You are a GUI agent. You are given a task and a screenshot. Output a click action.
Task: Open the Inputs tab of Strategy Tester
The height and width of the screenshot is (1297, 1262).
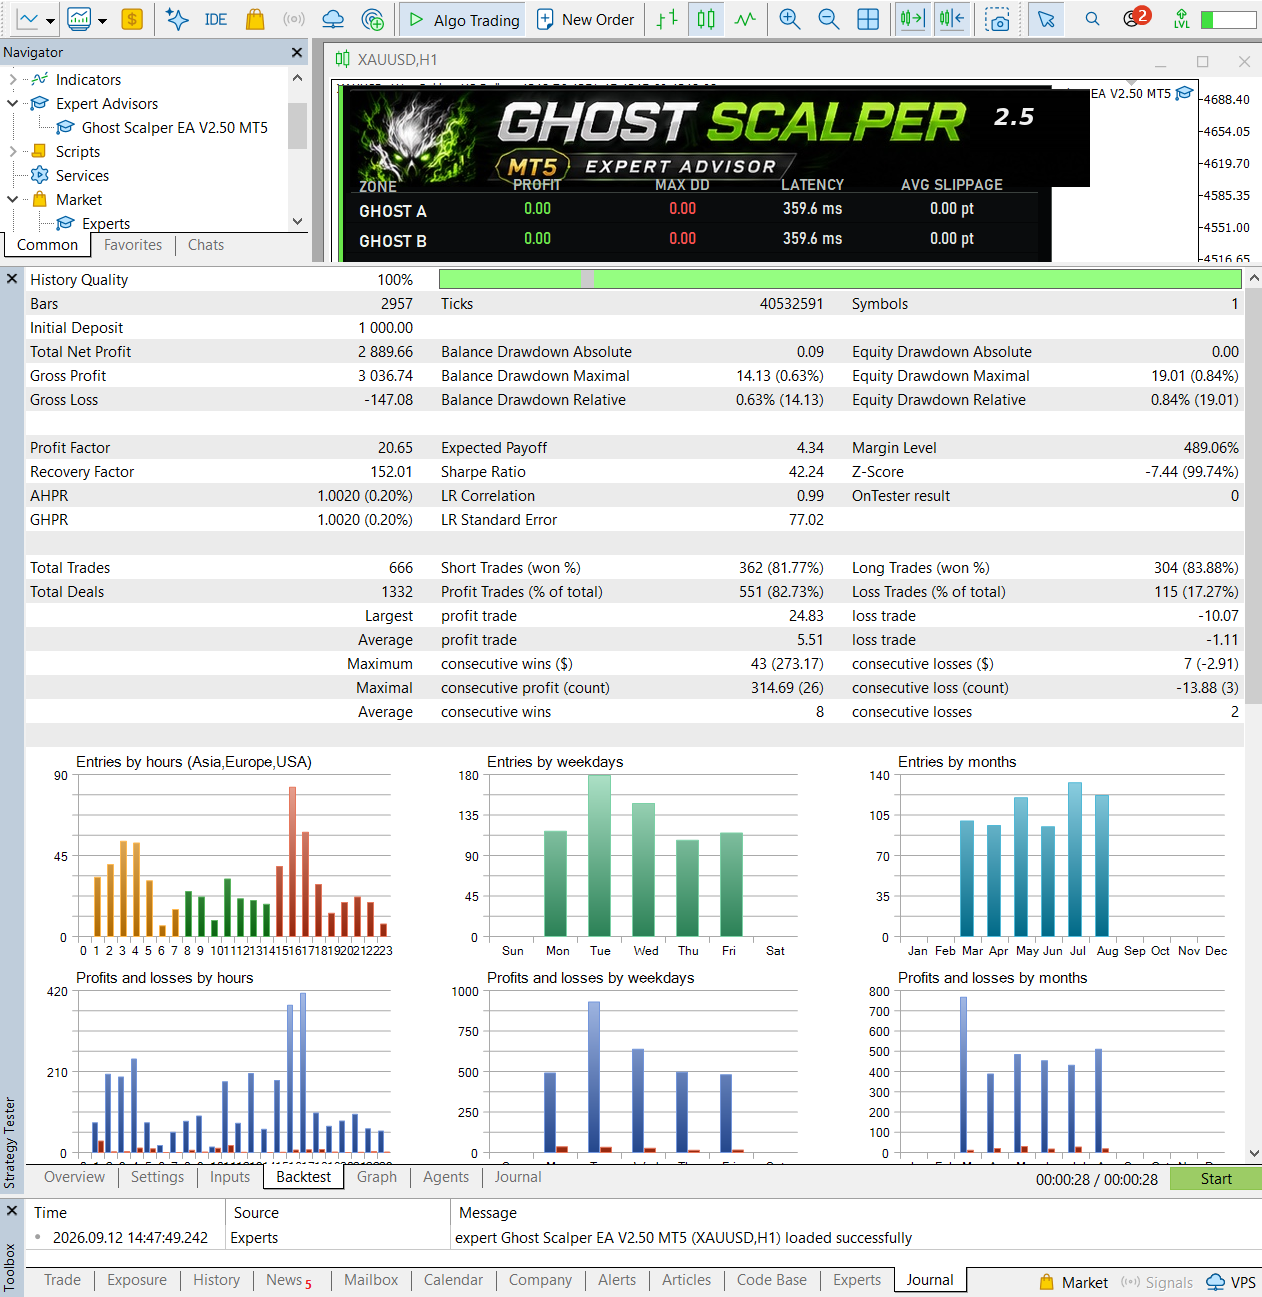(x=230, y=1177)
